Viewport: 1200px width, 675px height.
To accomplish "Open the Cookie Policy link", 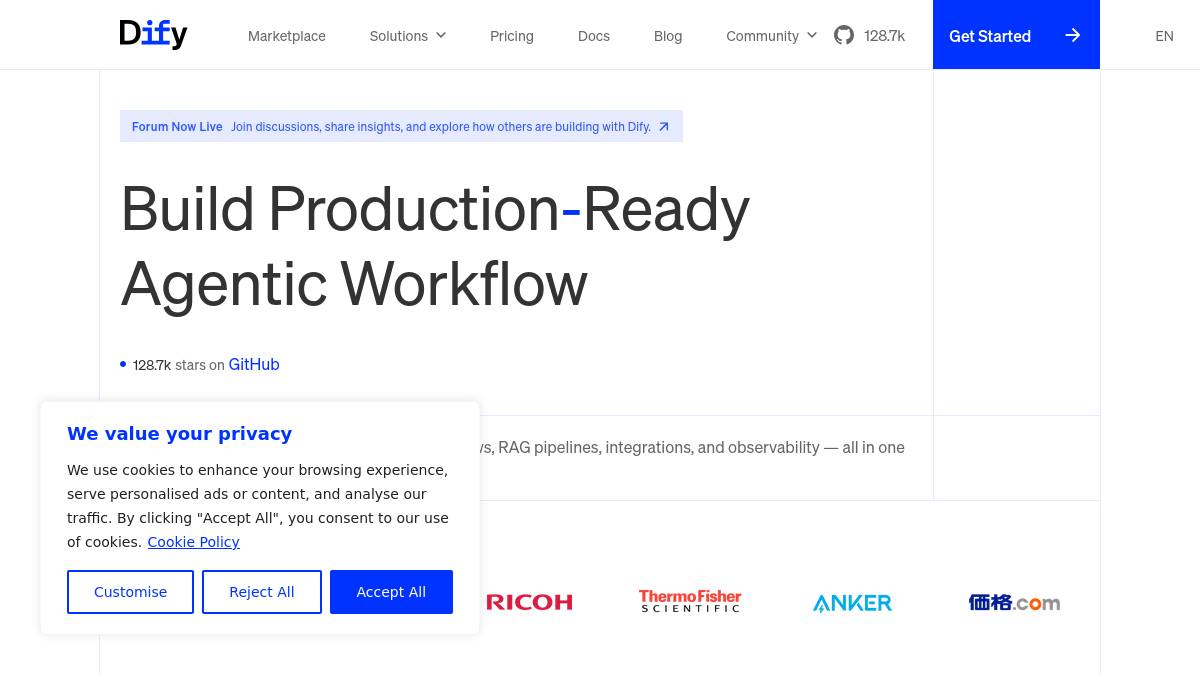I will [193, 542].
